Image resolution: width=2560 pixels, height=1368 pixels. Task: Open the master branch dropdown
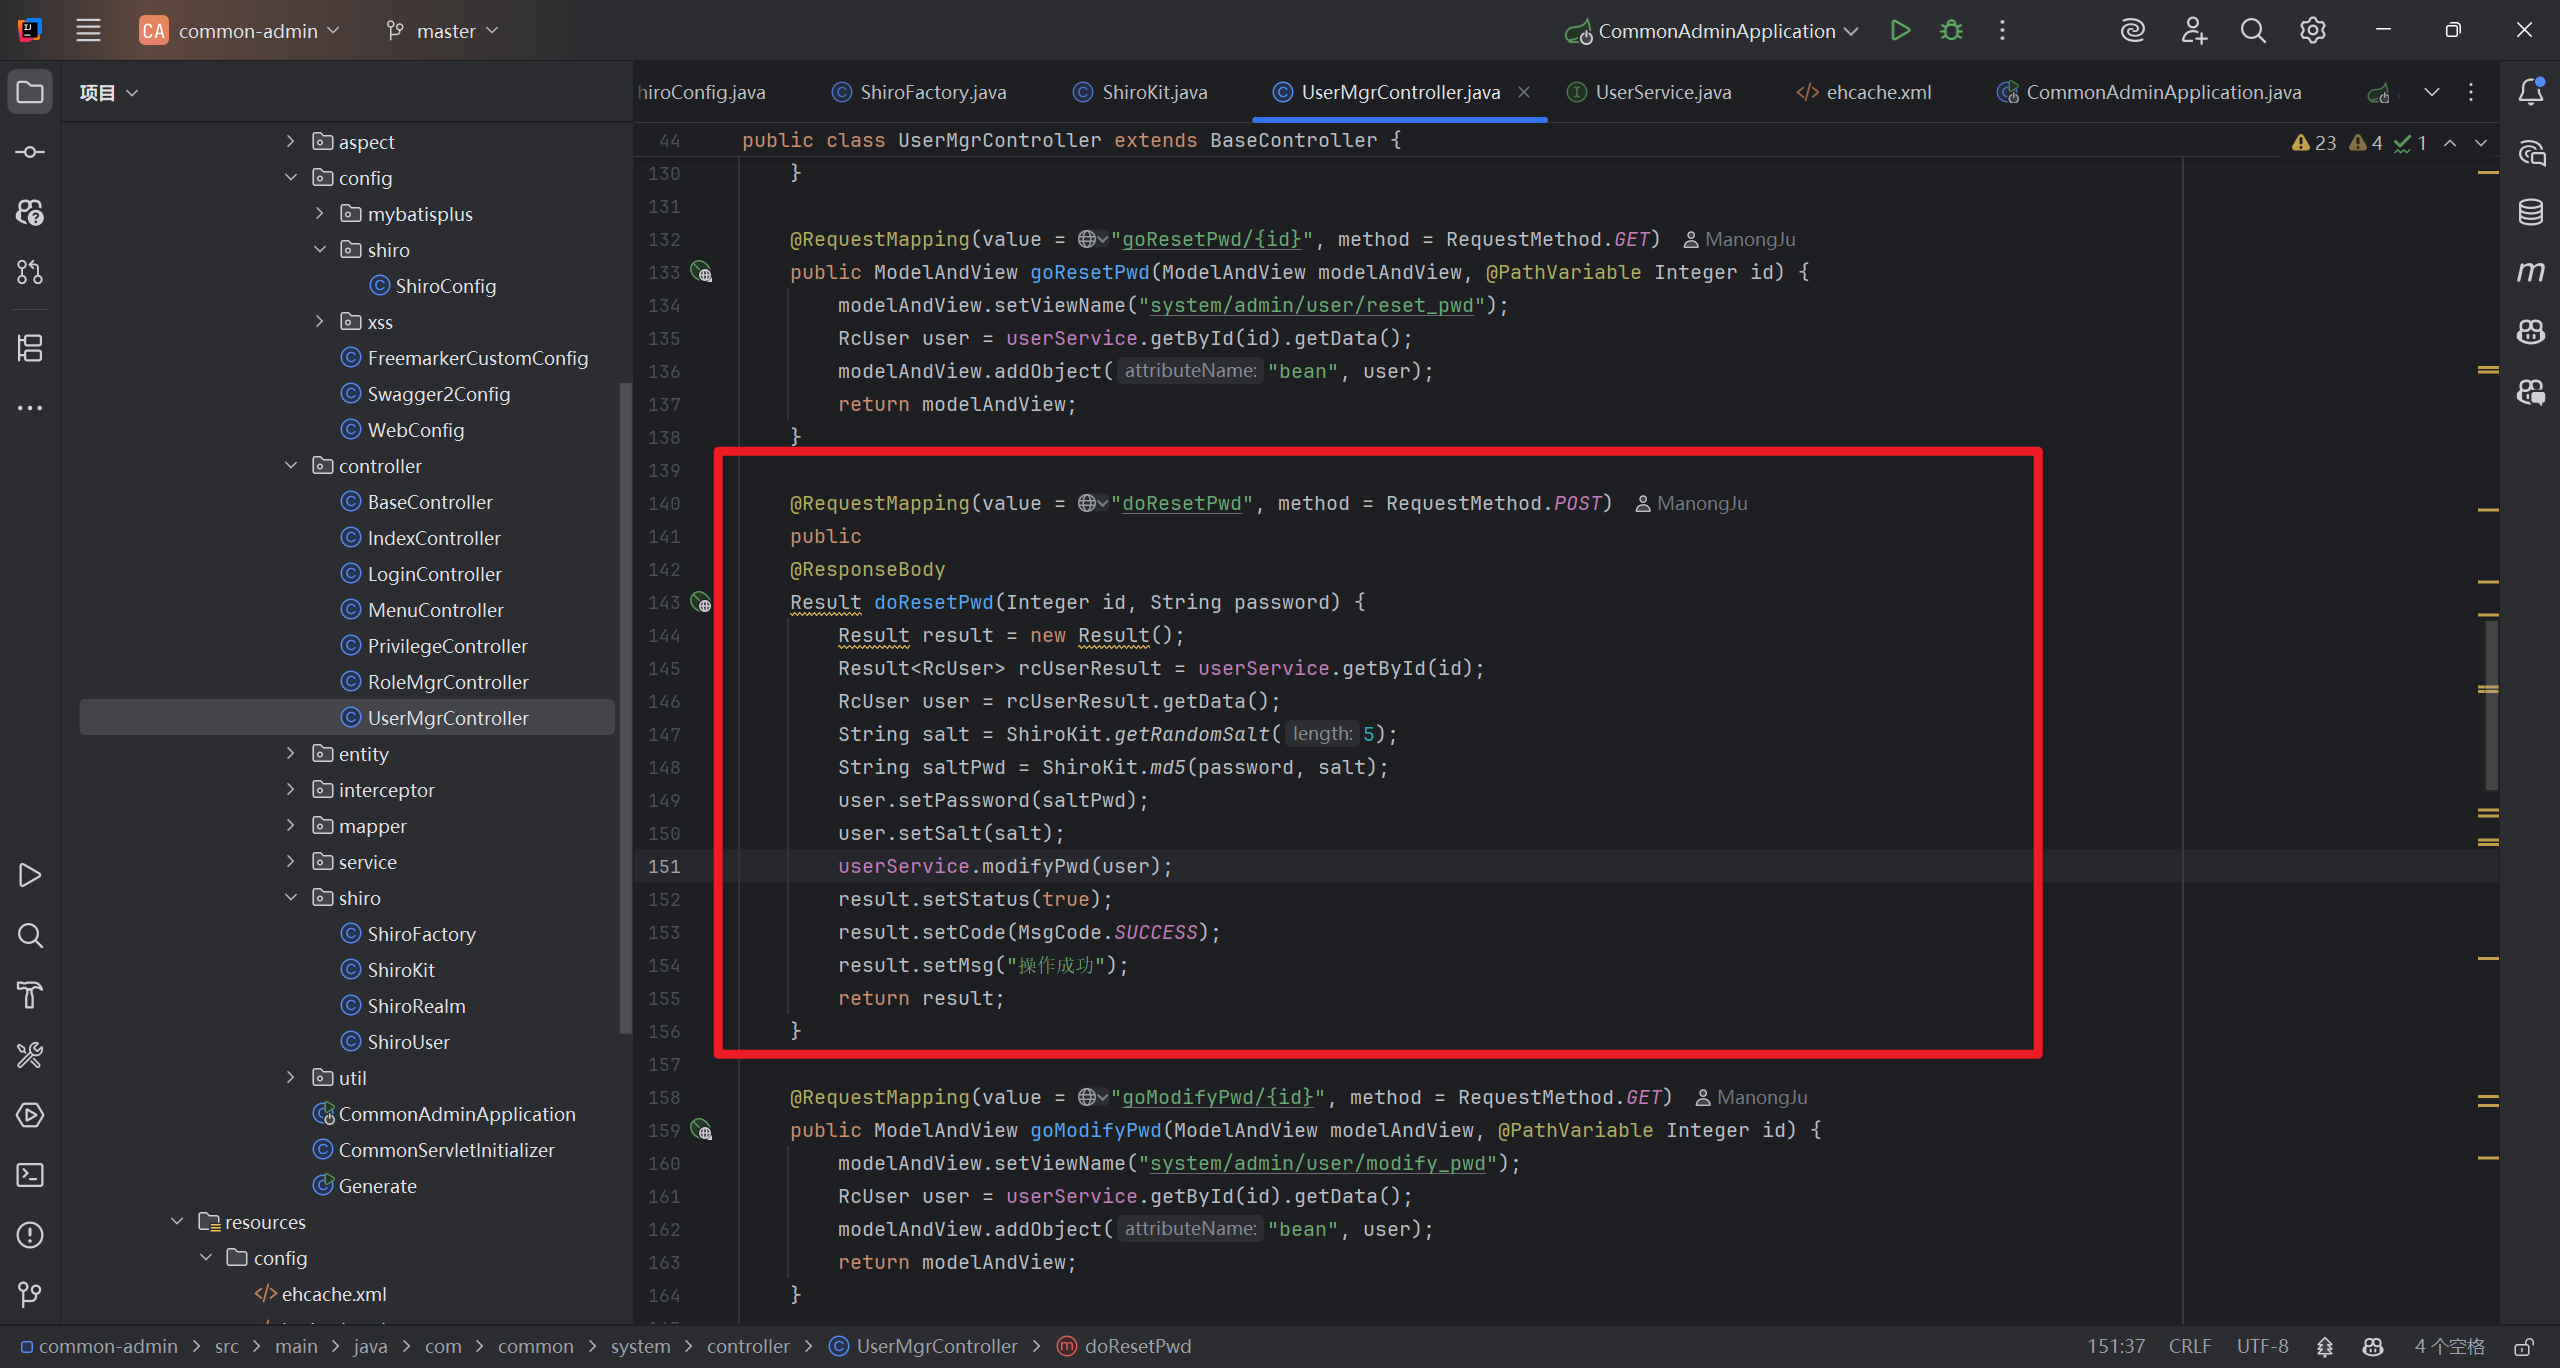(x=442, y=31)
